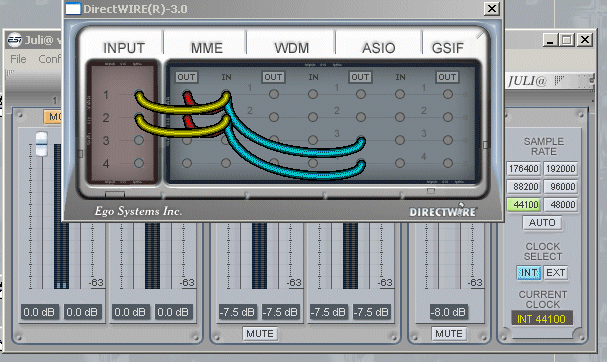This screenshot has width=607, height=362.
Task: Choose the 44100 sample rate
Action: [524, 204]
